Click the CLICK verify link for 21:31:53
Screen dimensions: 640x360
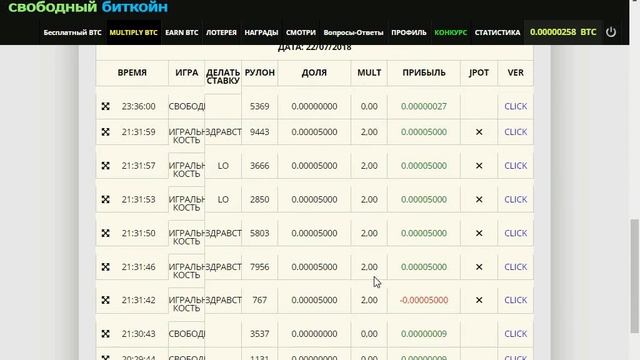click(516, 199)
